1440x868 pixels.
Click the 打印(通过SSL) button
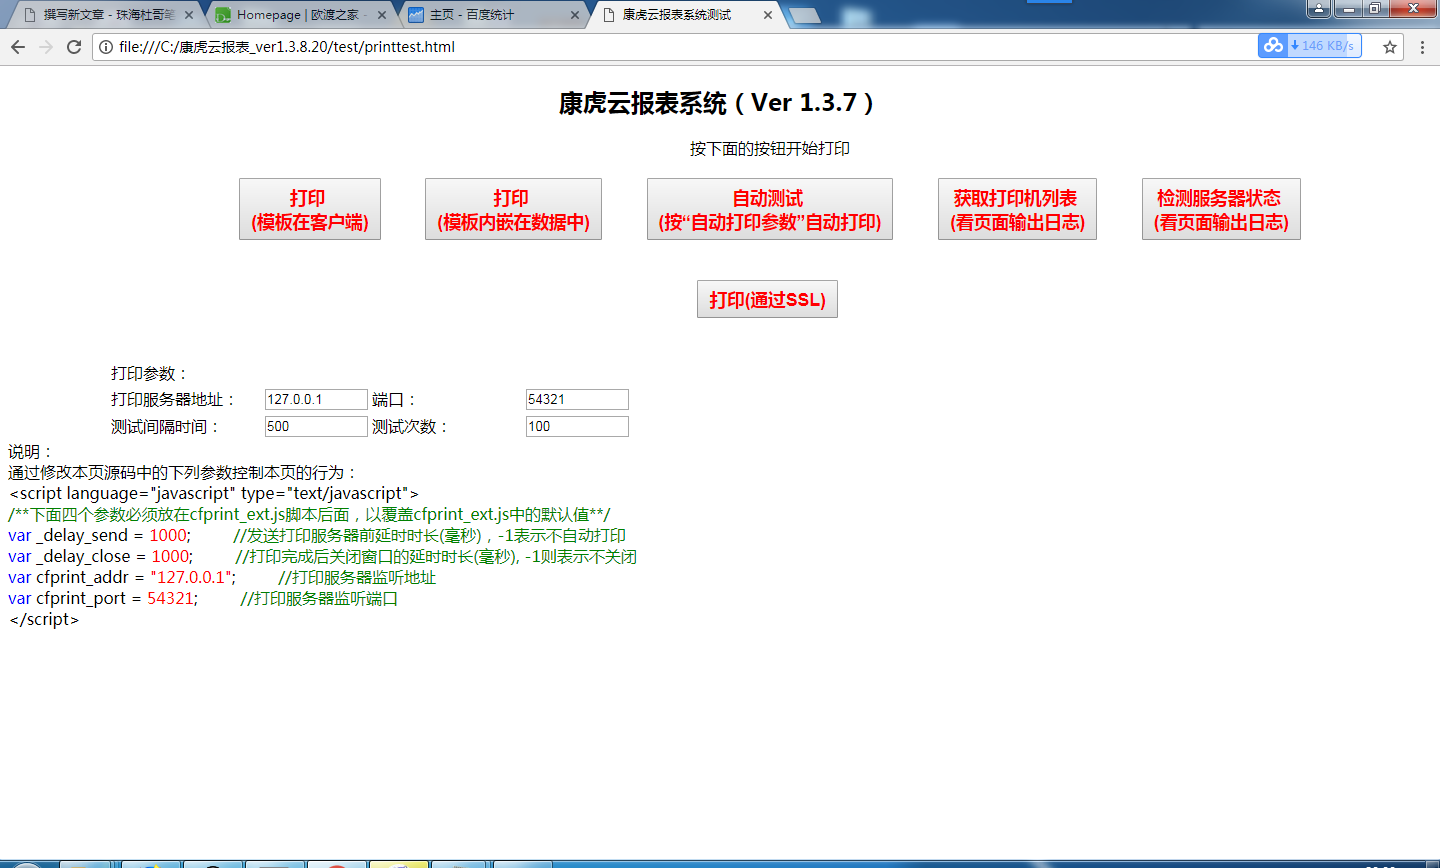click(x=767, y=299)
